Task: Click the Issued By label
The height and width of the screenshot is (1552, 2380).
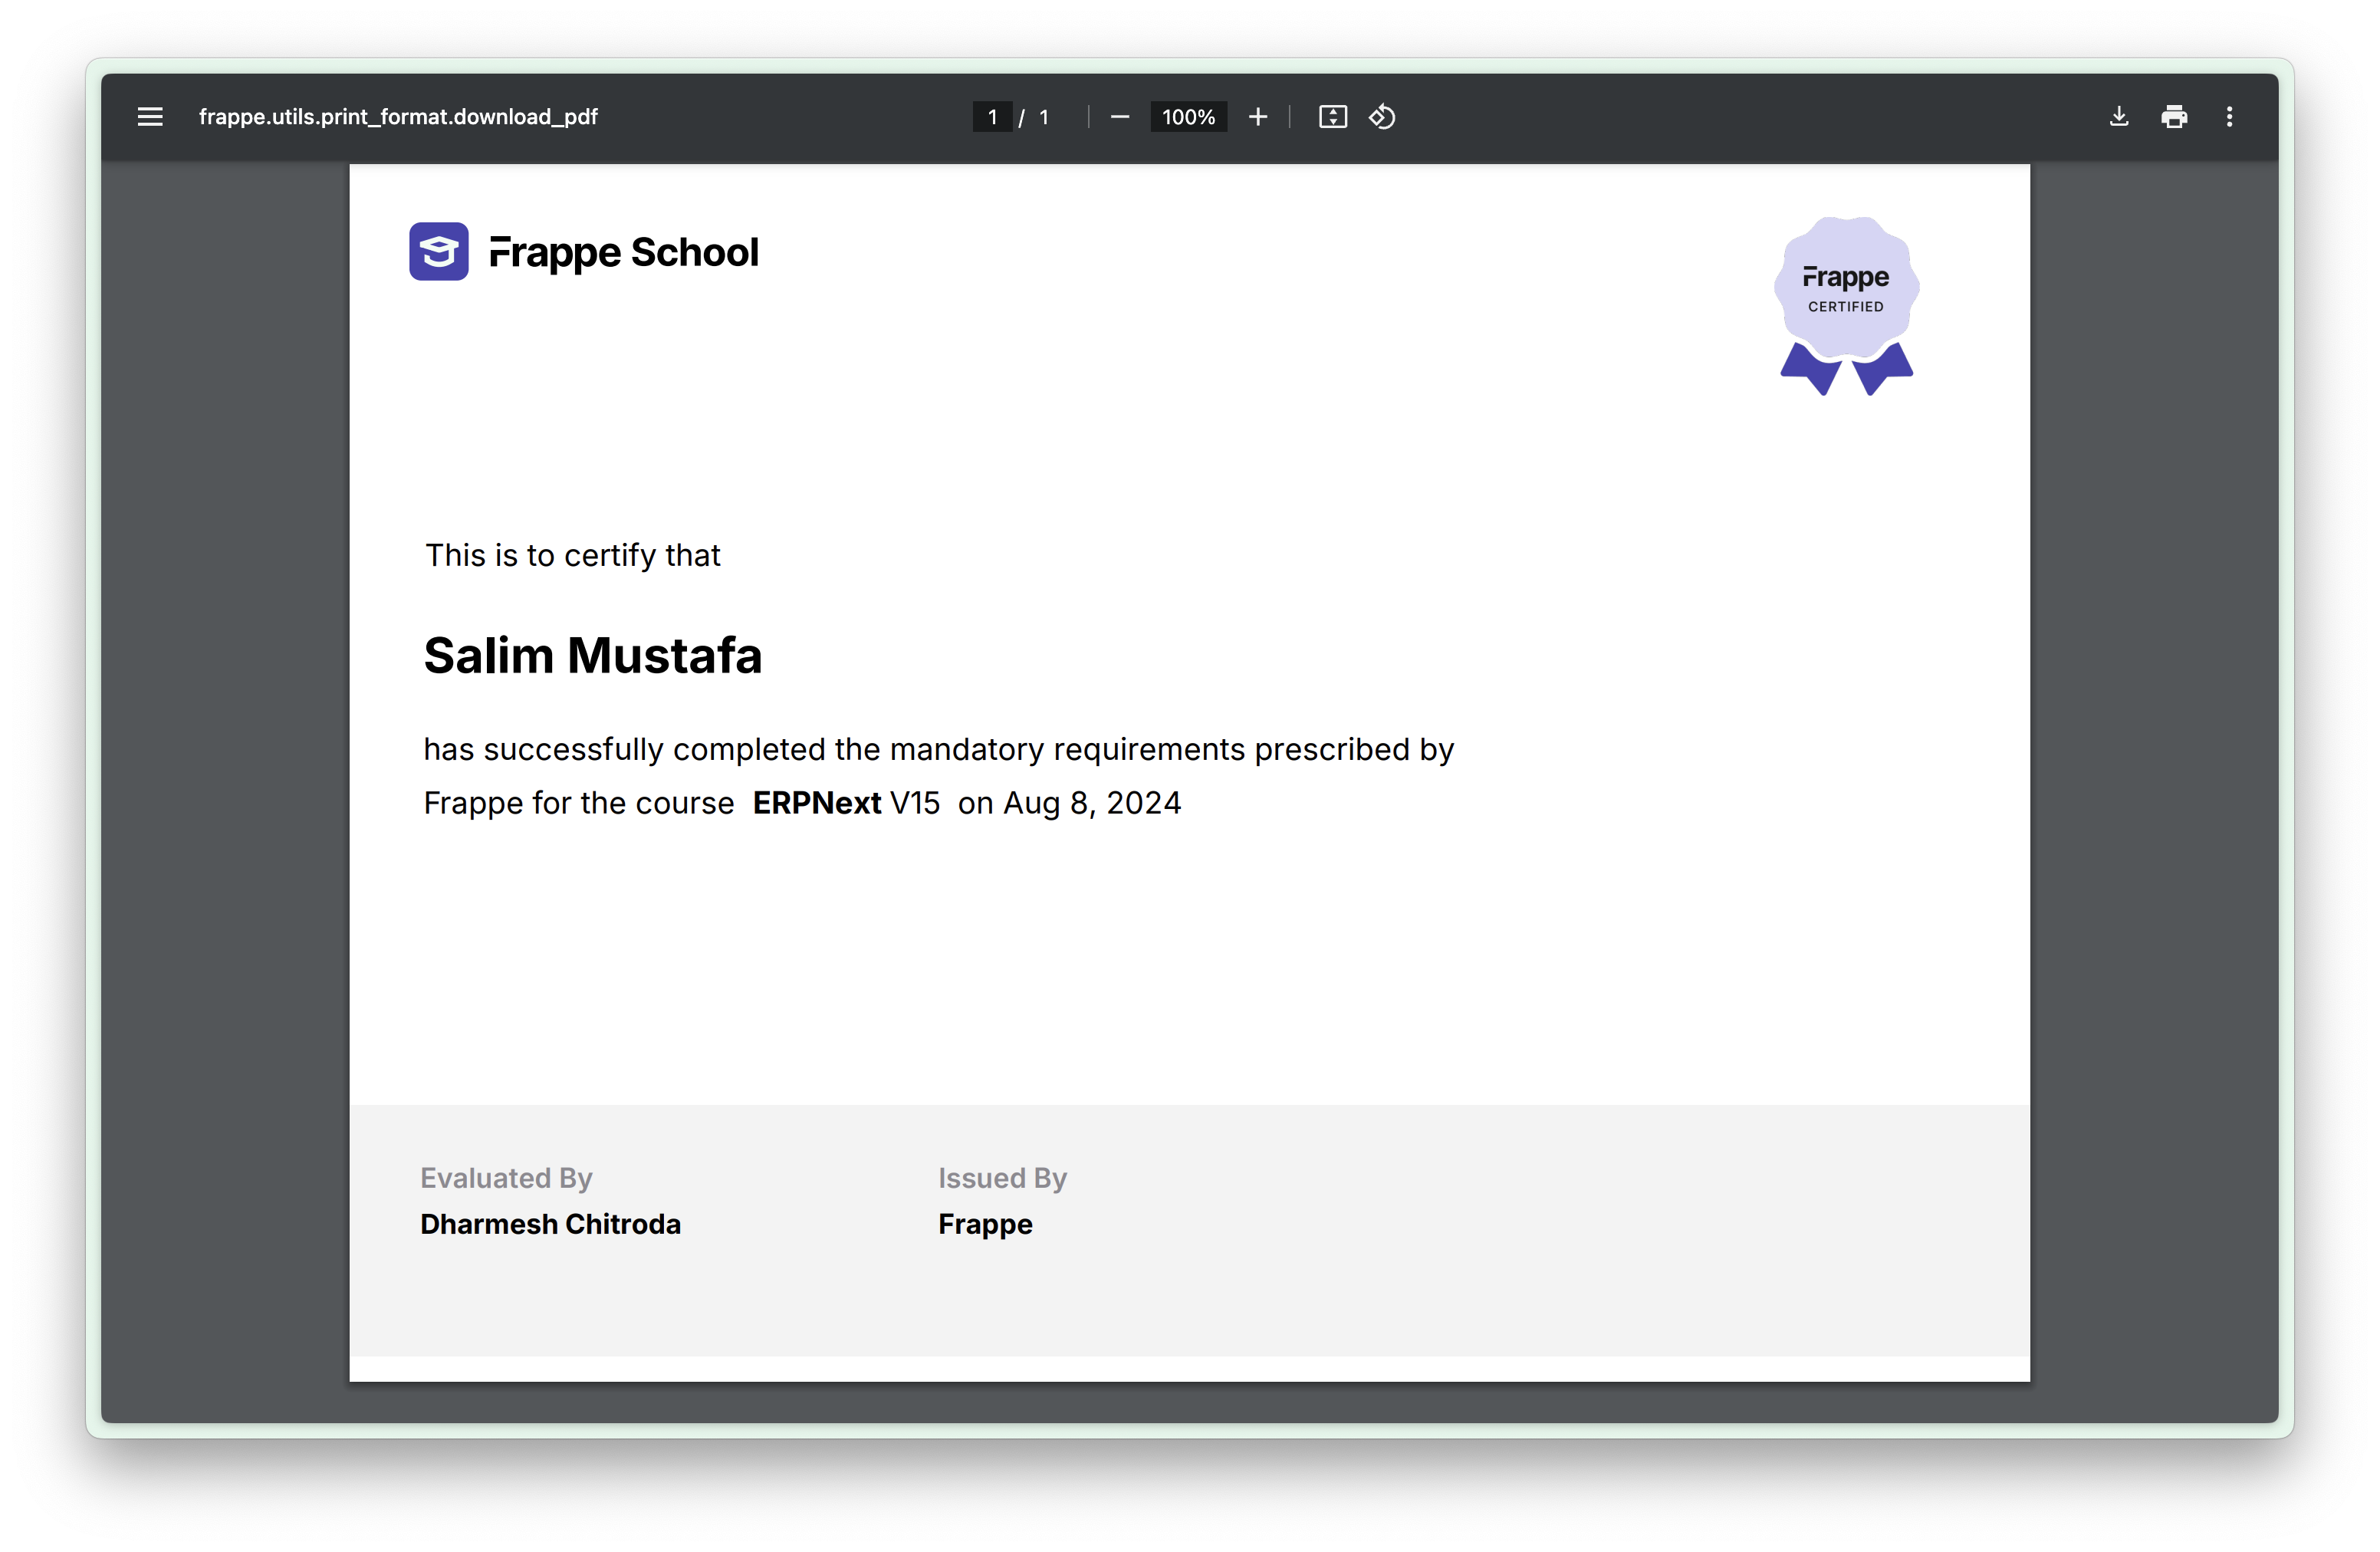Action: pyautogui.click(x=1002, y=1178)
